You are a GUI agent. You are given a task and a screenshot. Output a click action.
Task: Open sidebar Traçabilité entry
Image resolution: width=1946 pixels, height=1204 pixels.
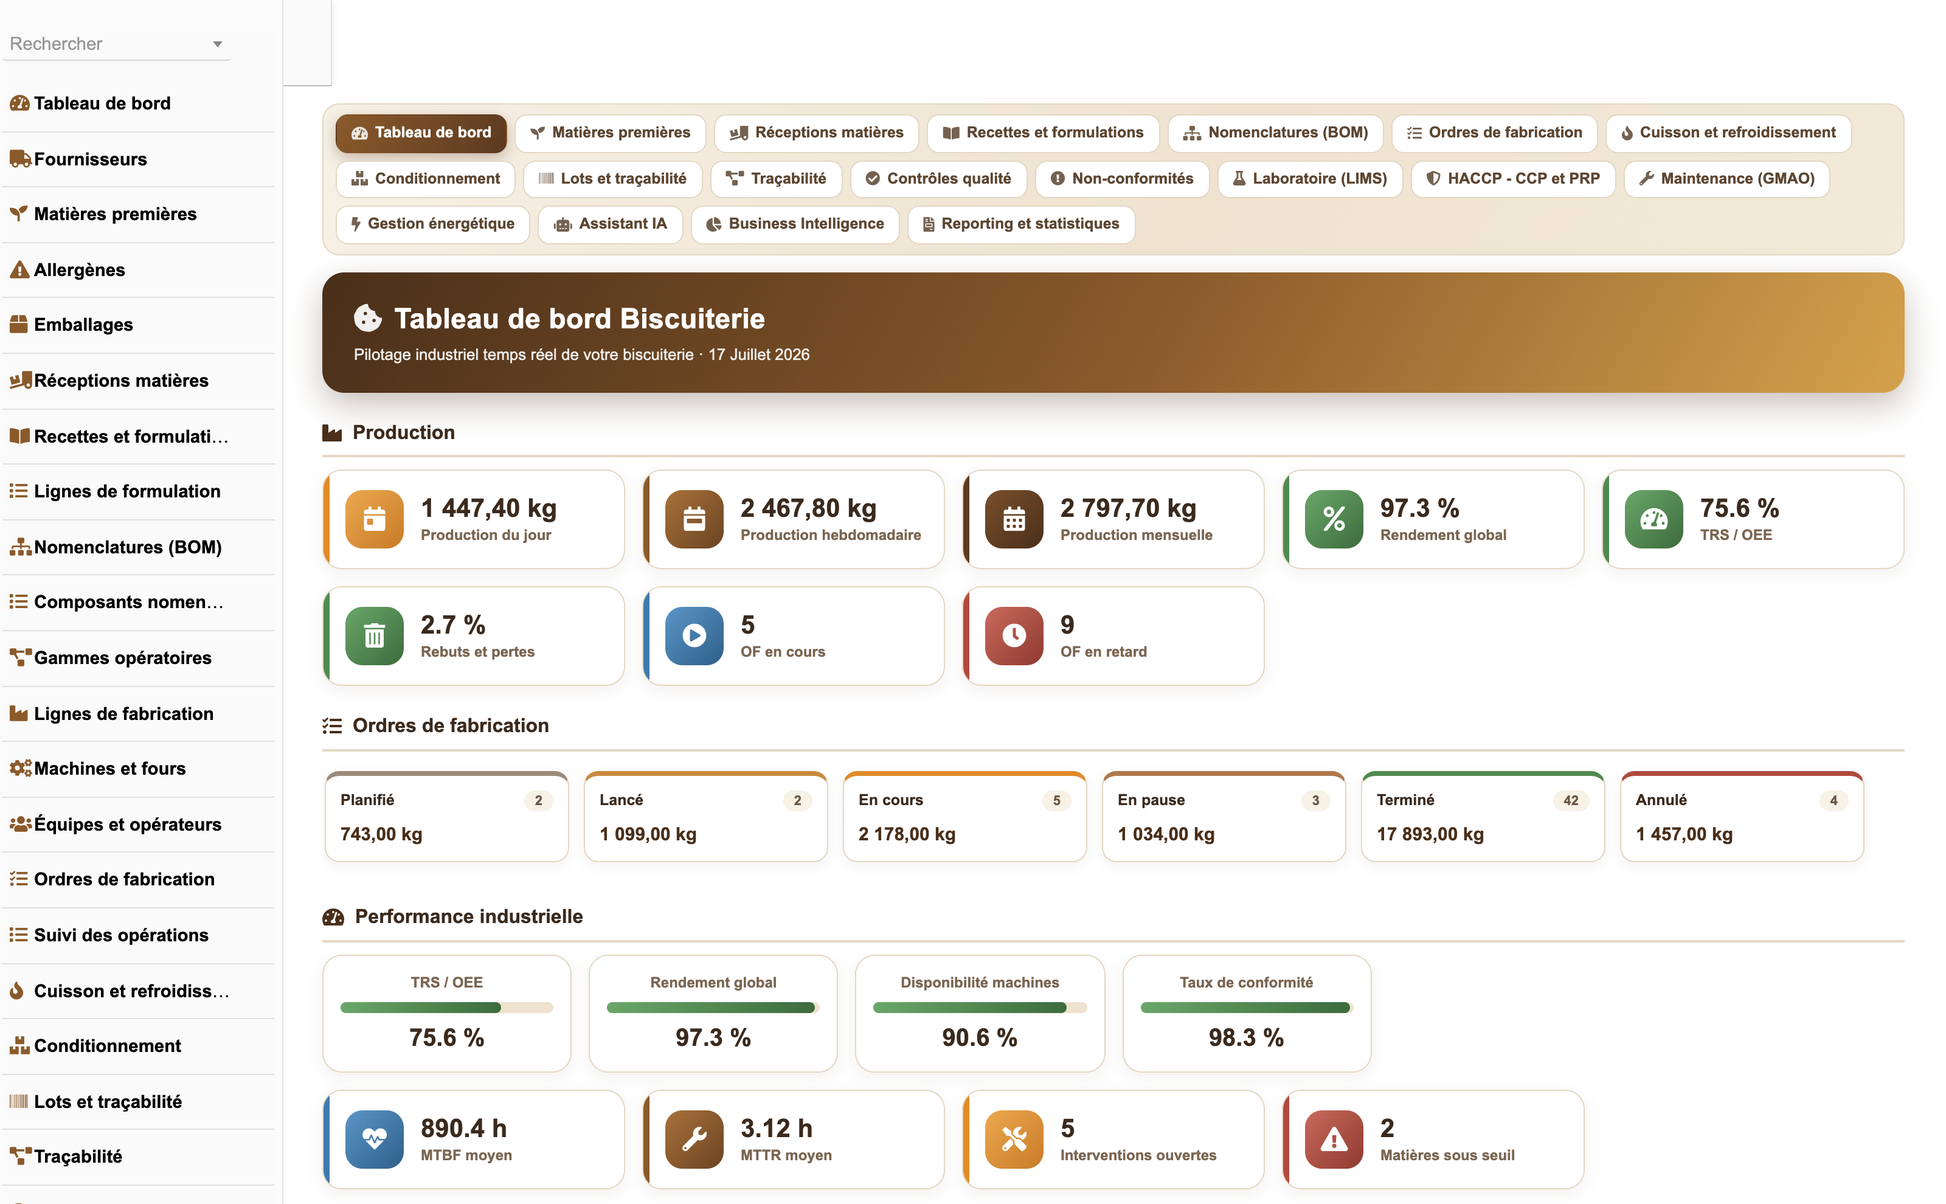(x=139, y=1157)
